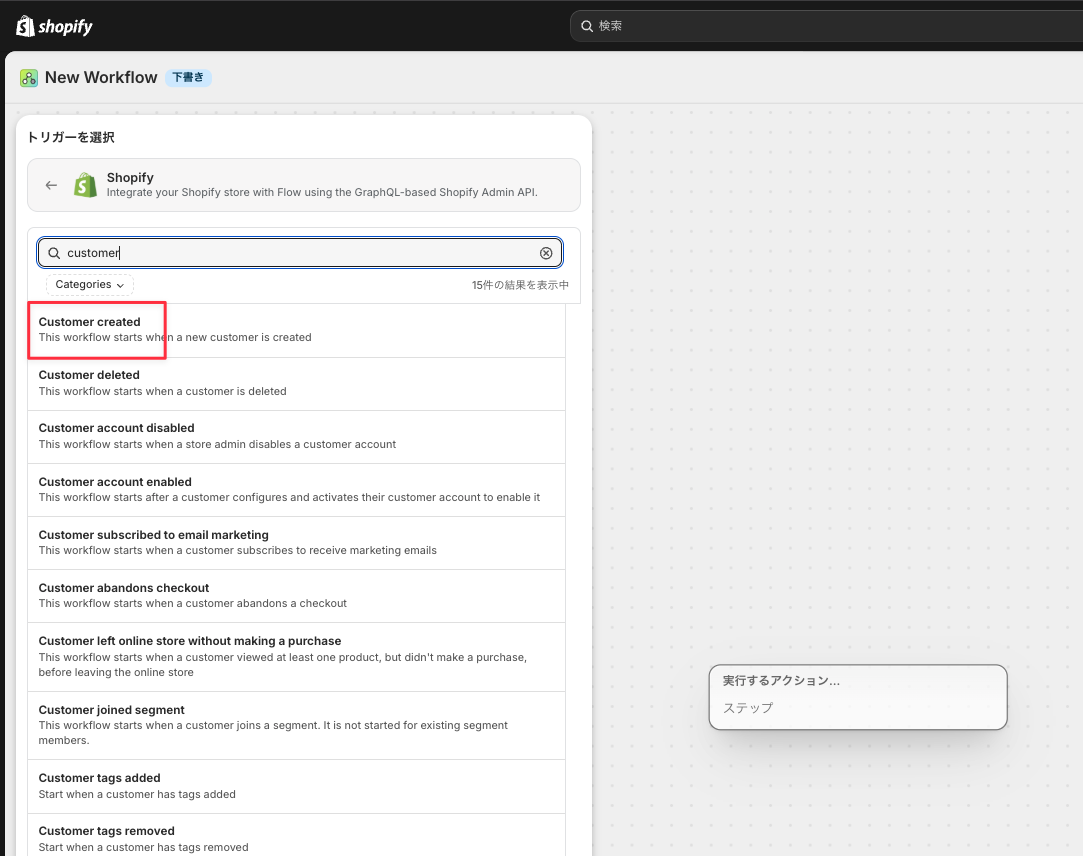1083x856 pixels.
Task: Click the magnifier icon in trigger search
Action: coord(54,253)
